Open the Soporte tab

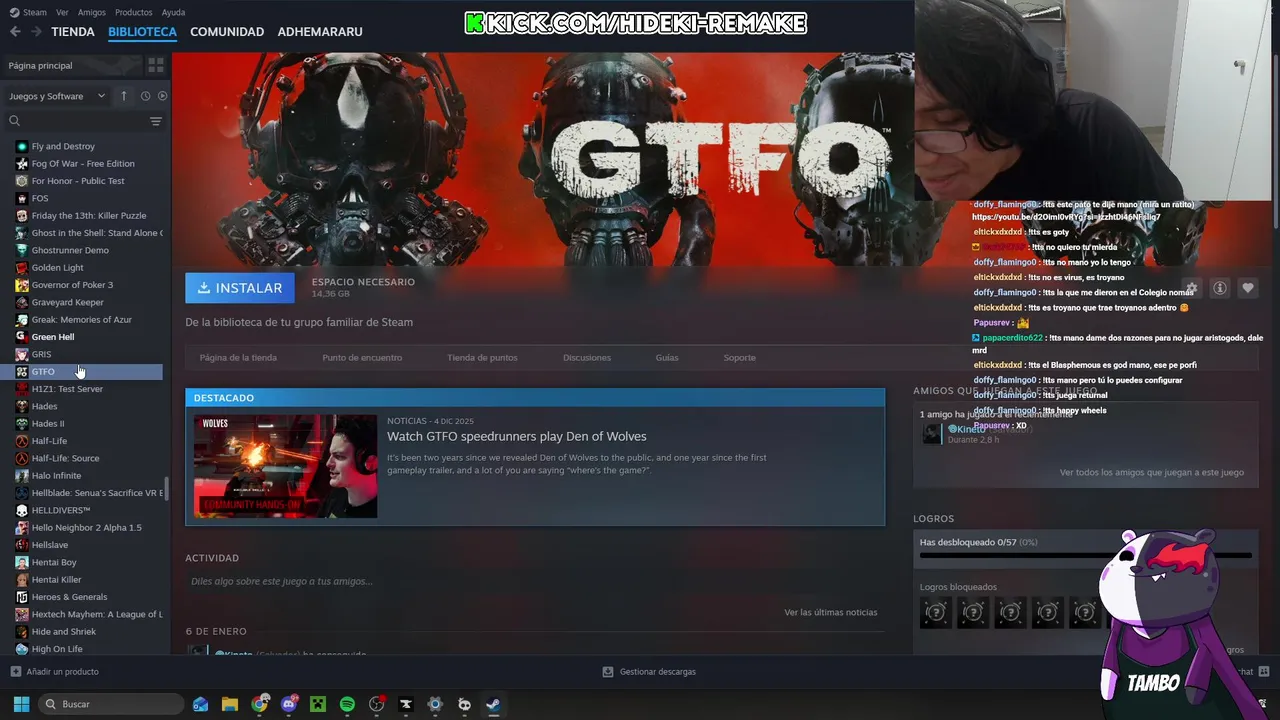point(740,357)
